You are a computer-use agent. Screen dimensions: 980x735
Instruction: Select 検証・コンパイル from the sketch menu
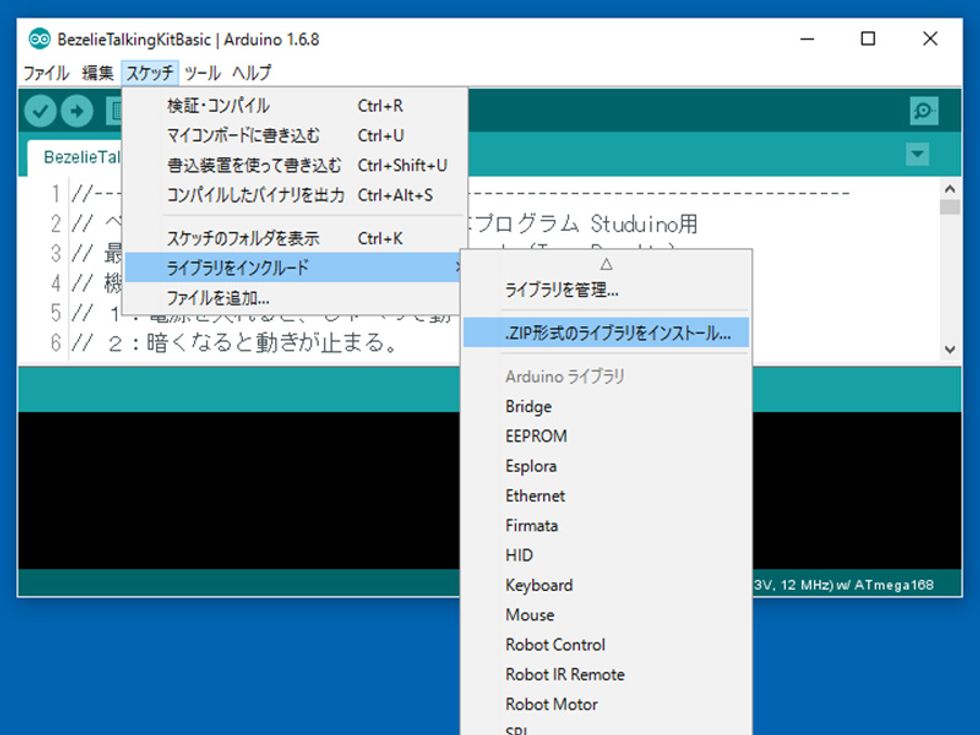tap(218, 106)
